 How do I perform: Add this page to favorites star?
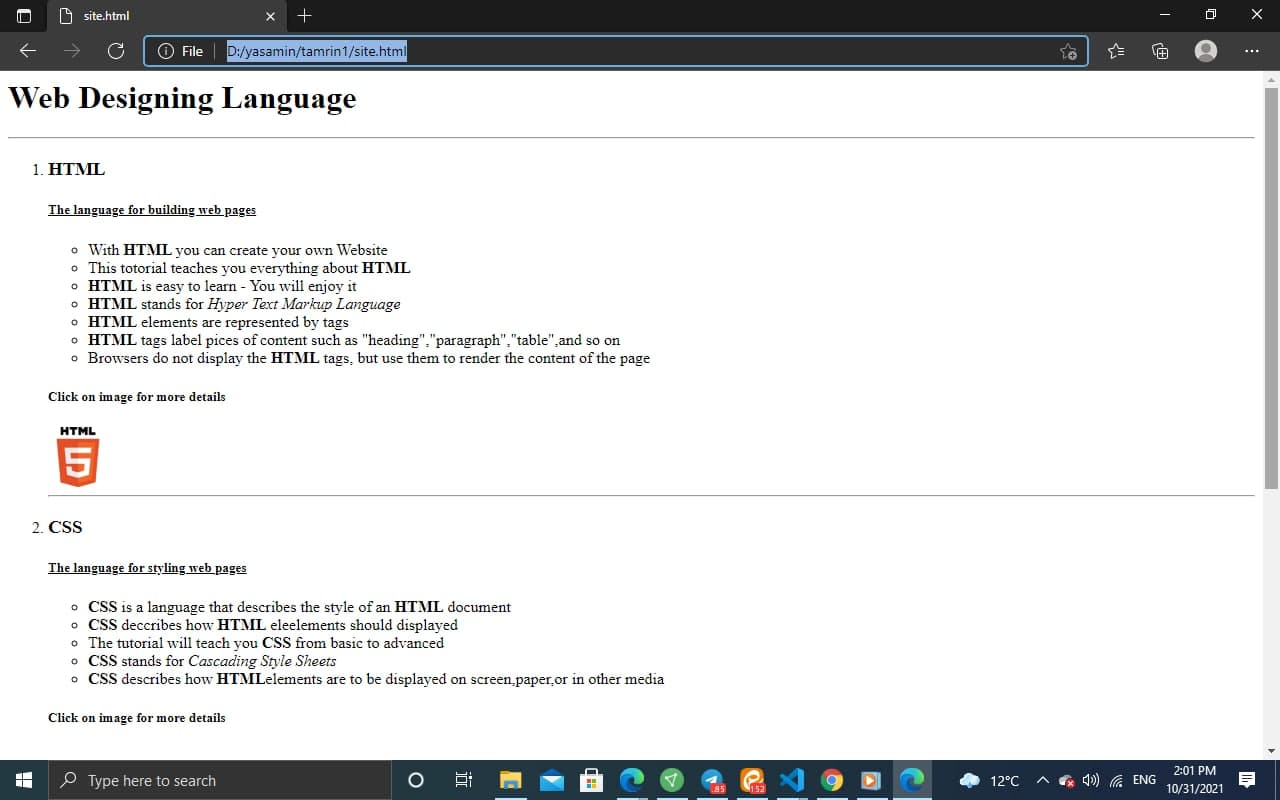[1068, 51]
